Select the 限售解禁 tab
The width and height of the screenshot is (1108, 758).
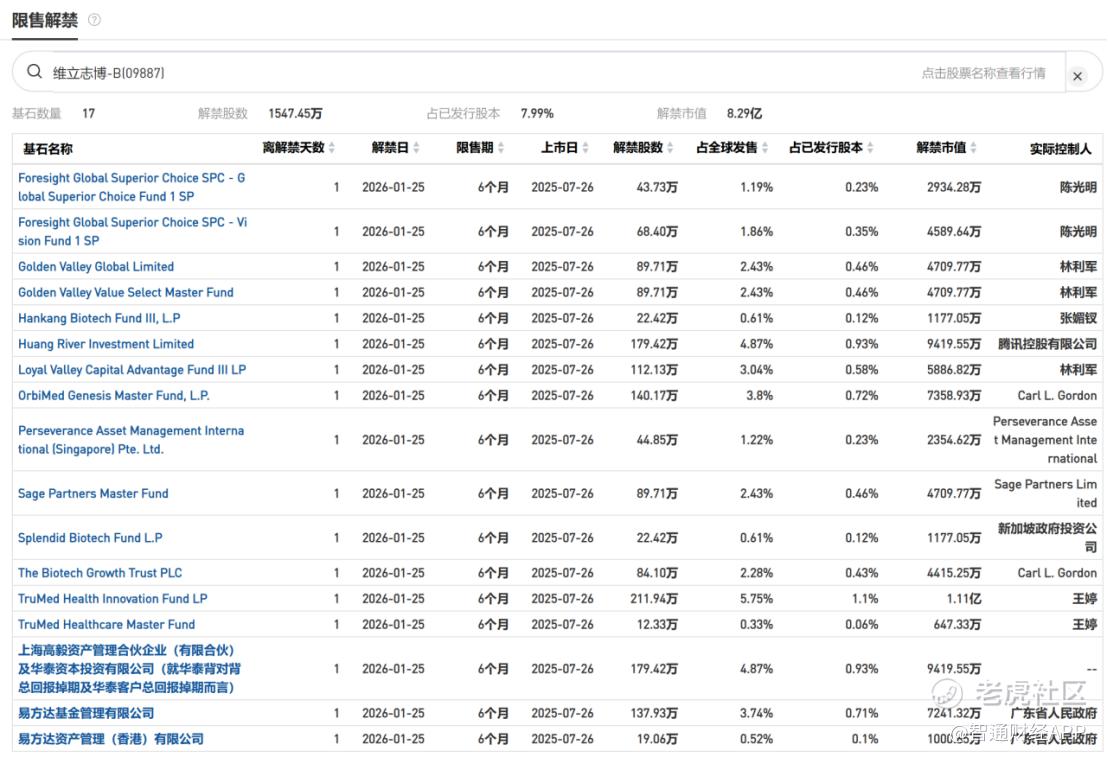[x=41, y=20]
